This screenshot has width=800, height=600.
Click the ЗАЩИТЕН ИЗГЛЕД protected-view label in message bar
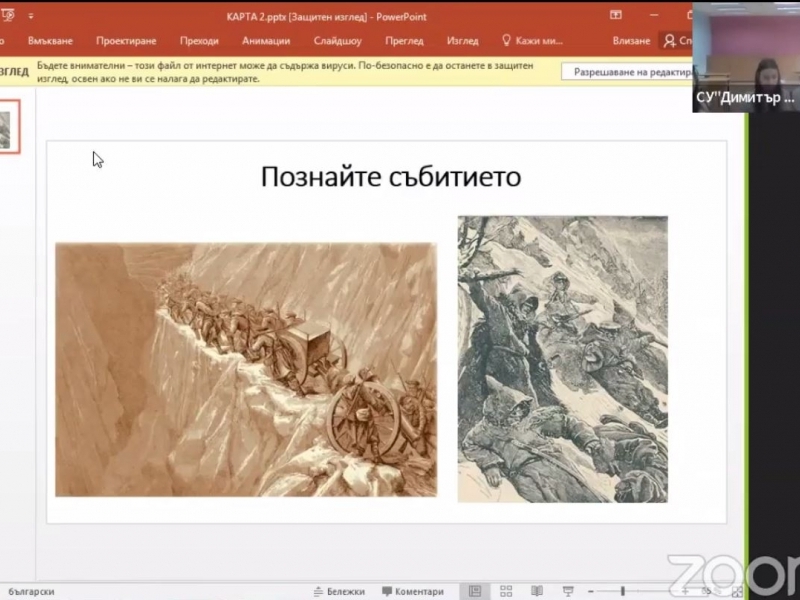14,72
